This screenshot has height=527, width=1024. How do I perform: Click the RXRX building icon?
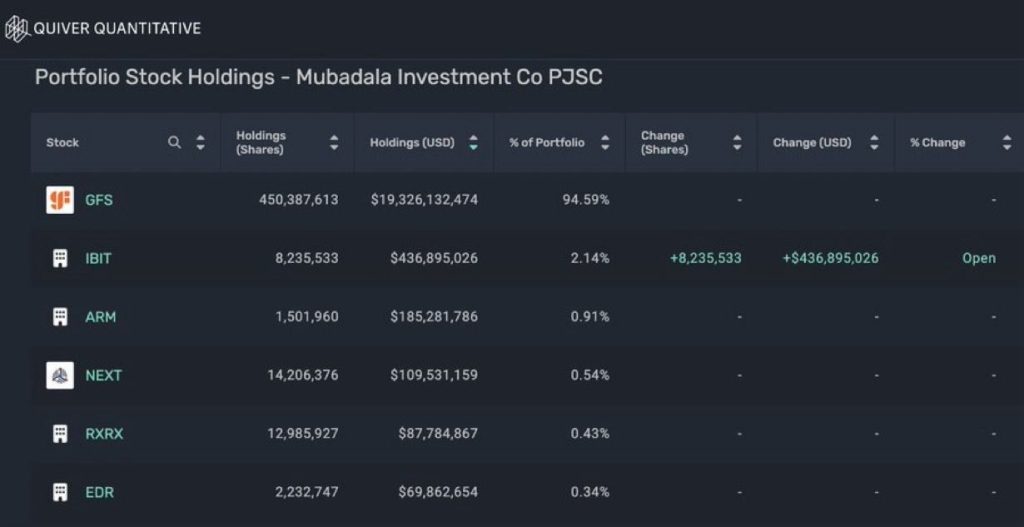tap(60, 434)
